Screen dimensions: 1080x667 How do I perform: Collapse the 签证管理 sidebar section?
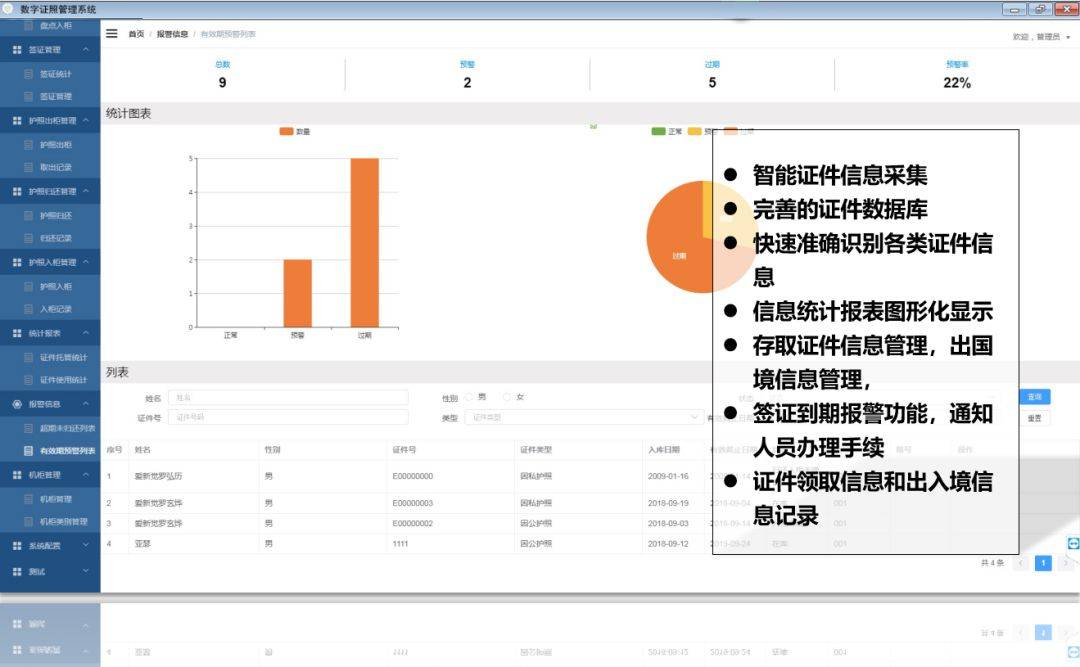tap(86, 50)
